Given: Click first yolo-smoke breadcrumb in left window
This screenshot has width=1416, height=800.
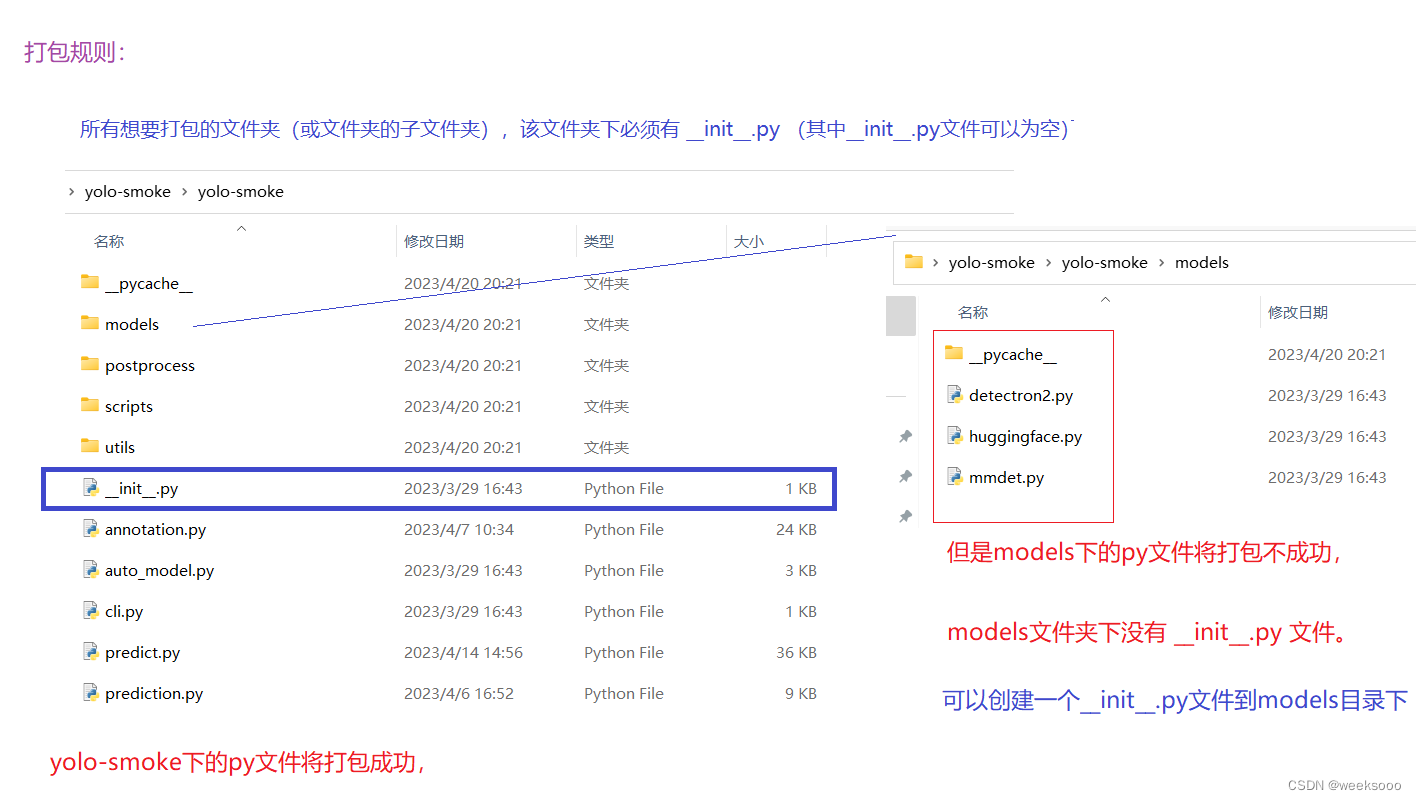Looking at the screenshot, I should click(128, 192).
